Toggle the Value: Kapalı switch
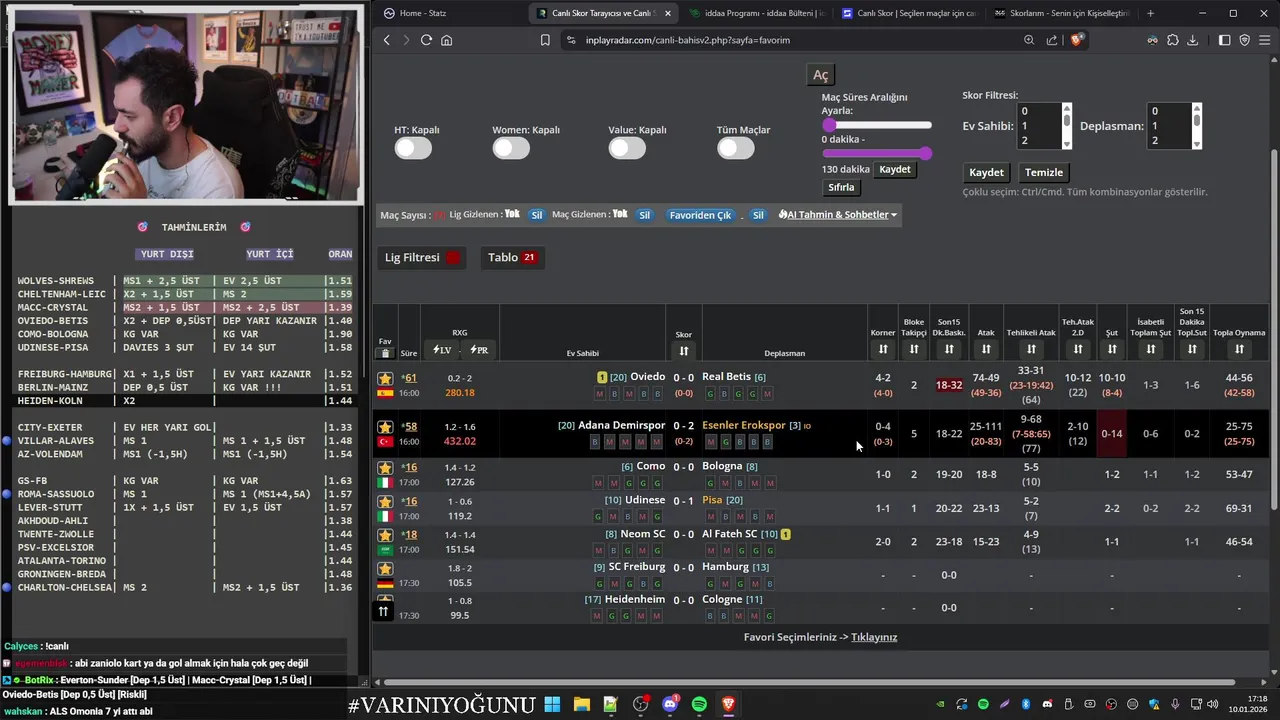 coord(627,148)
